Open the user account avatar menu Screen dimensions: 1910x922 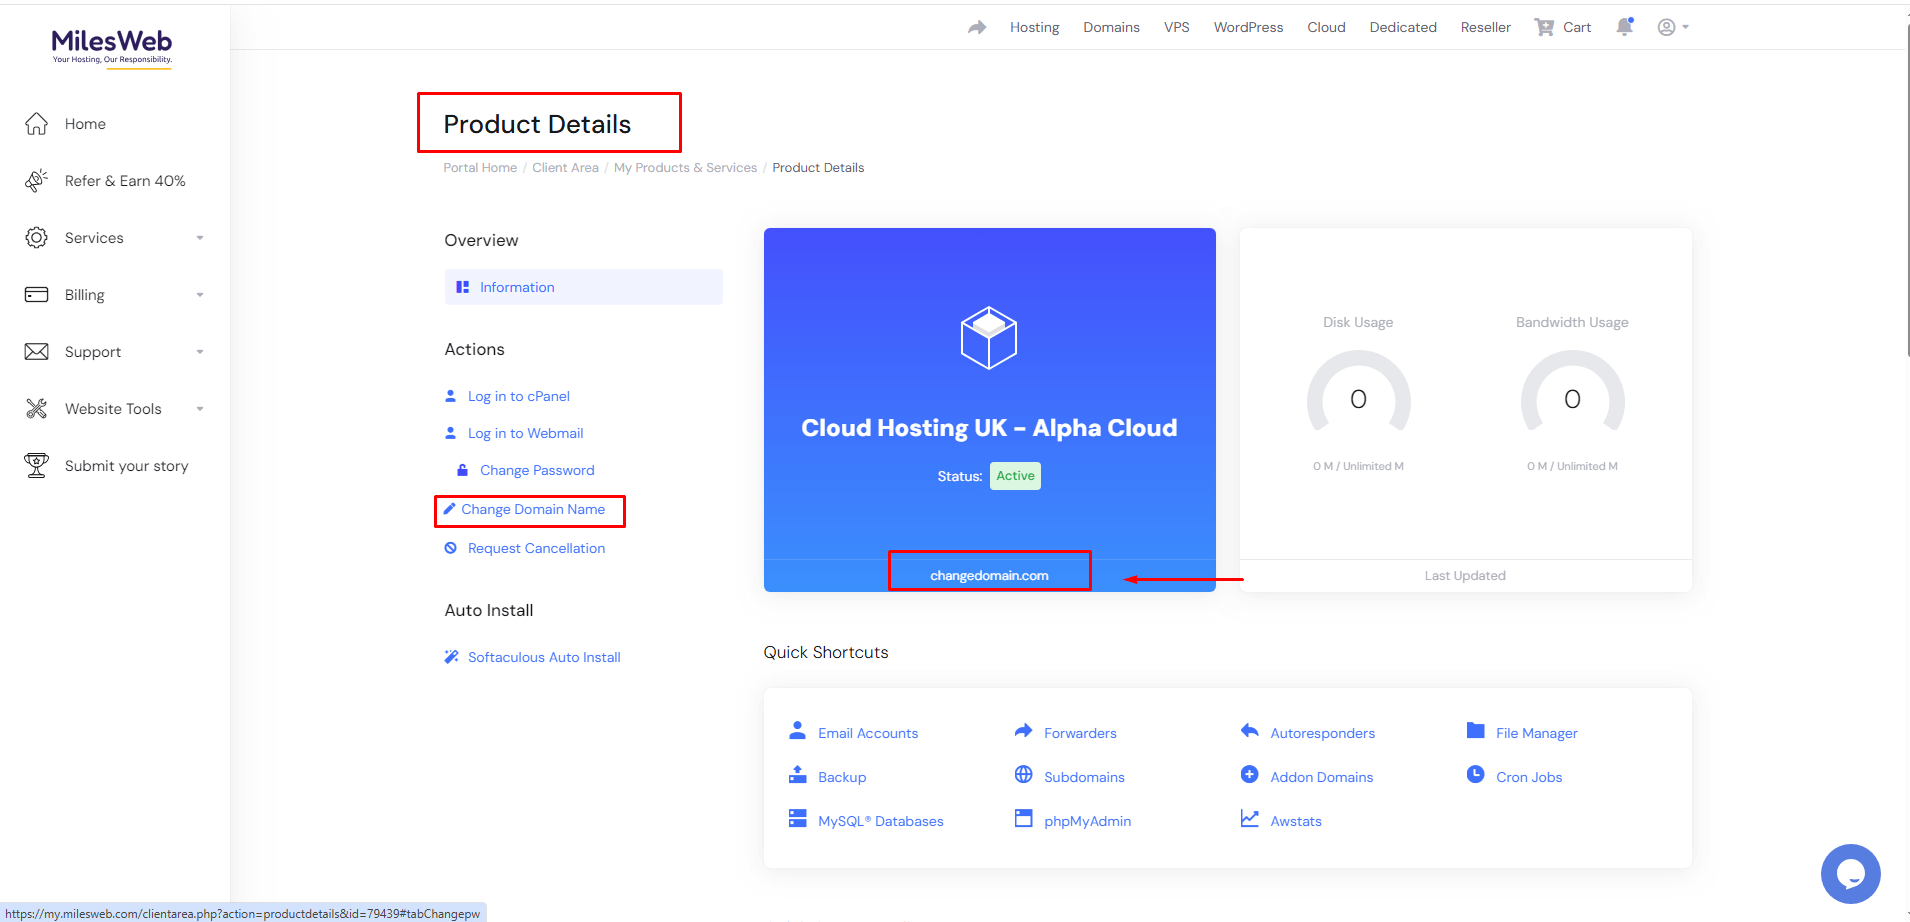(x=1673, y=27)
